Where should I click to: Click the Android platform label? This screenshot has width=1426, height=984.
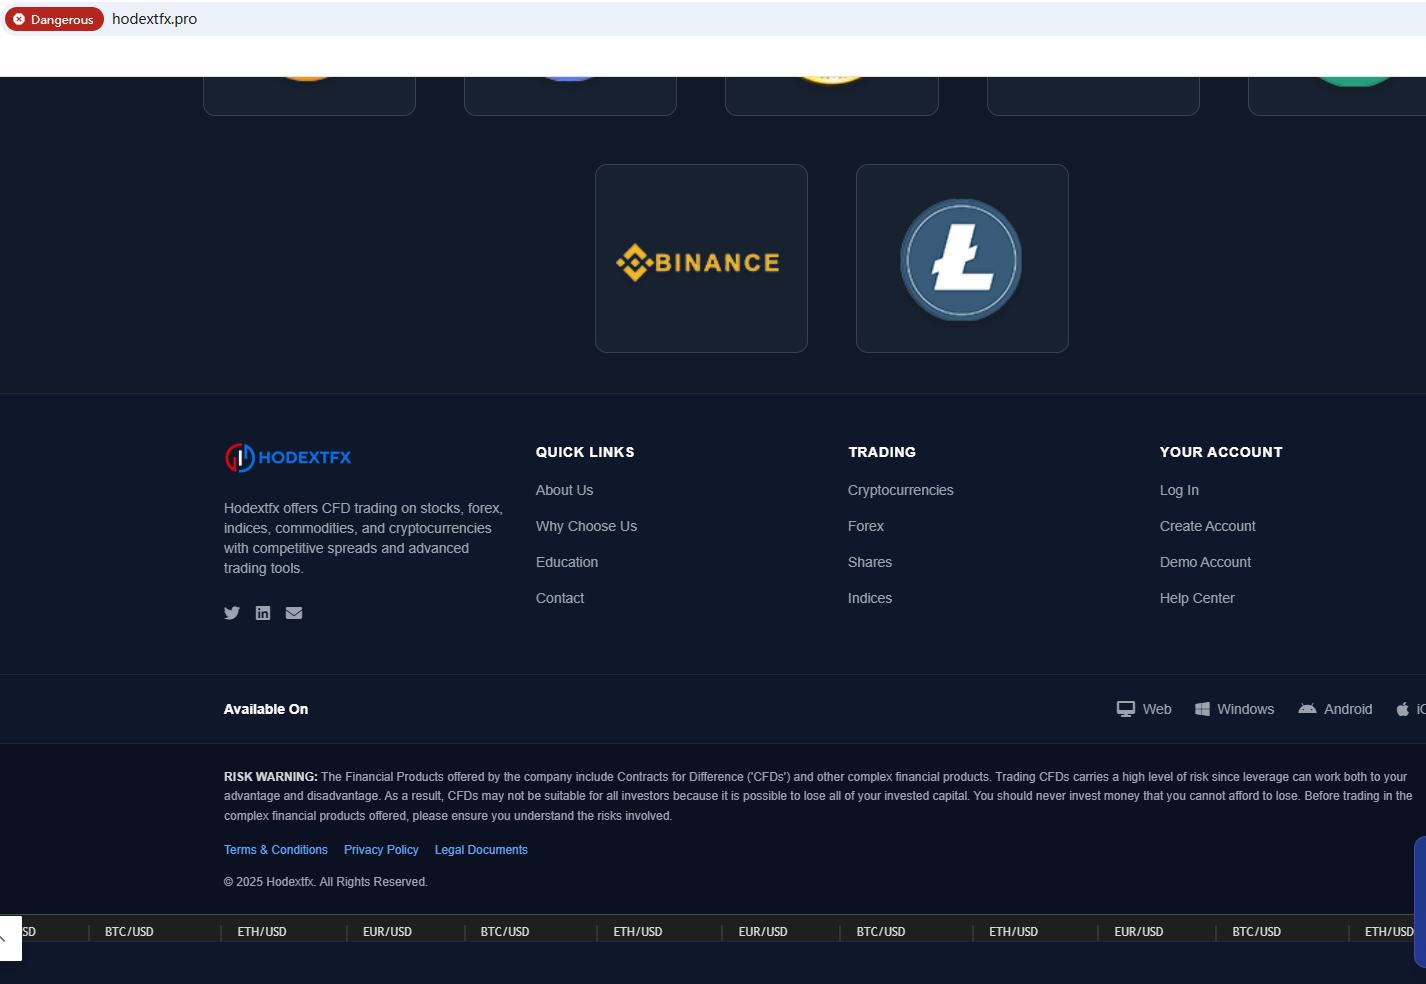(x=1348, y=709)
